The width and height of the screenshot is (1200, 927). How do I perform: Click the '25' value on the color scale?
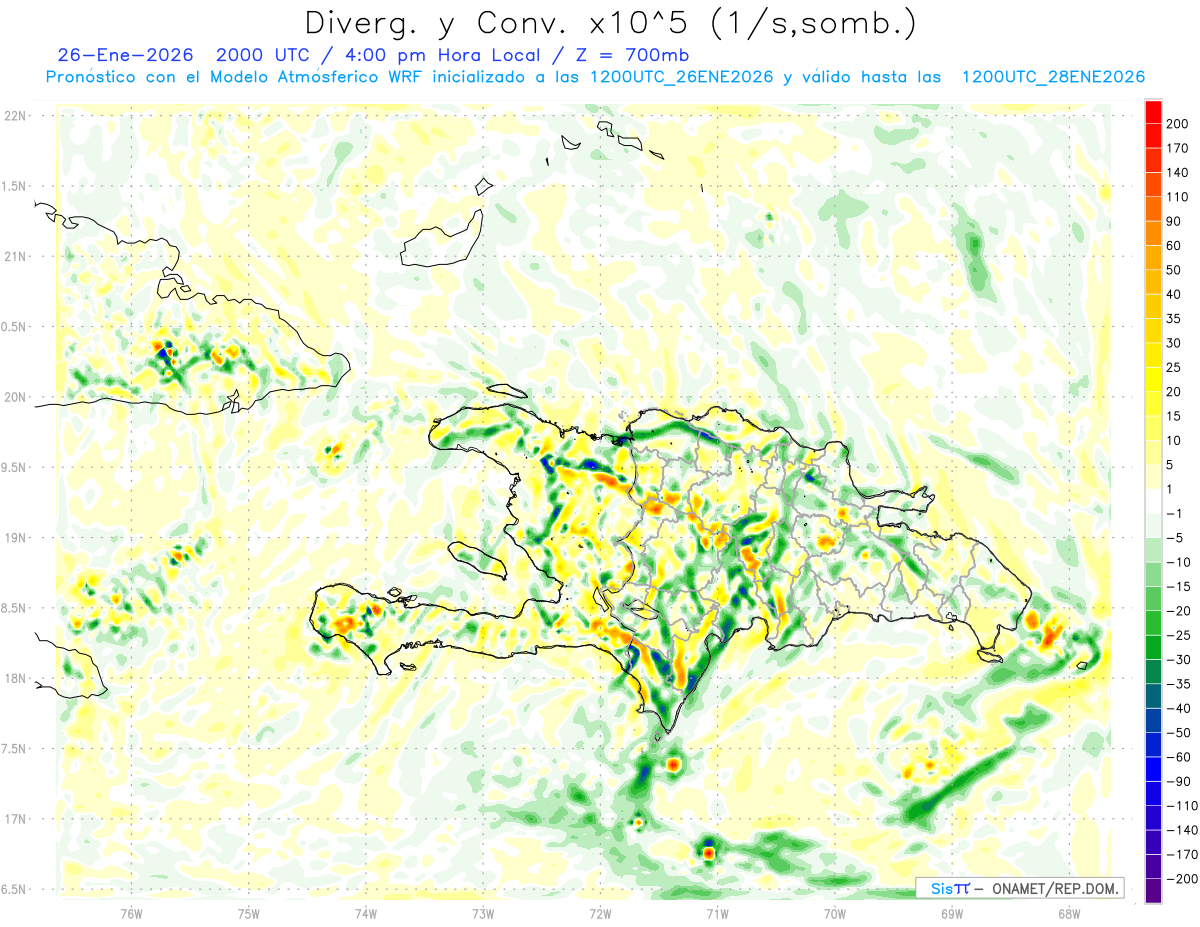tap(1174, 367)
